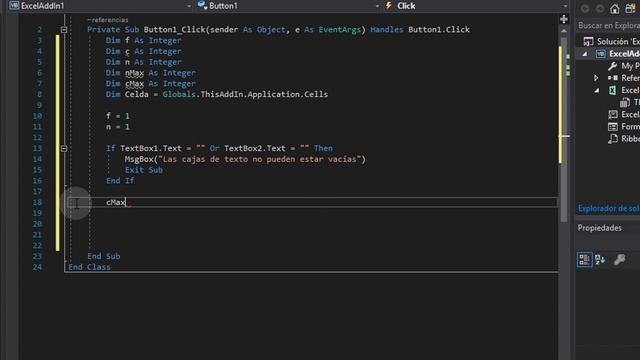Click the scroll up arrow of code editor
The image size is (640, 360).
pos(564,31)
